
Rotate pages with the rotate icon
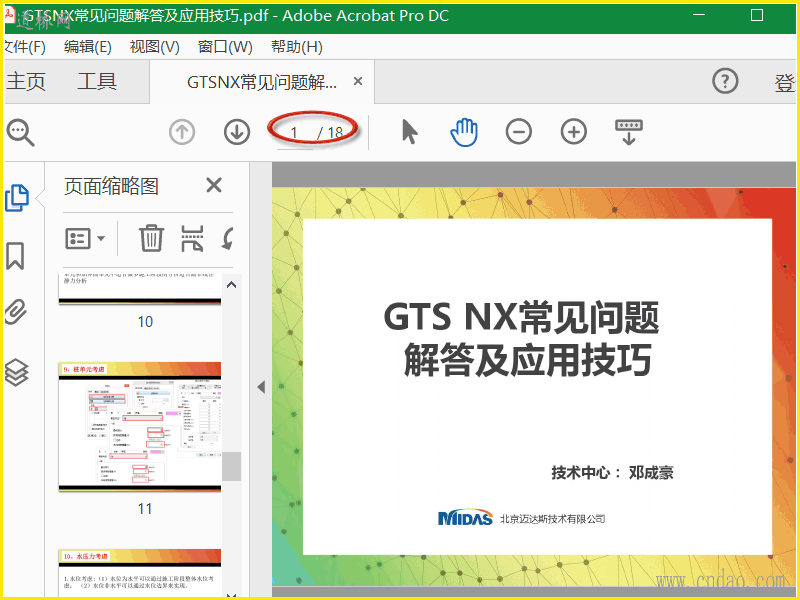click(228, 238)
